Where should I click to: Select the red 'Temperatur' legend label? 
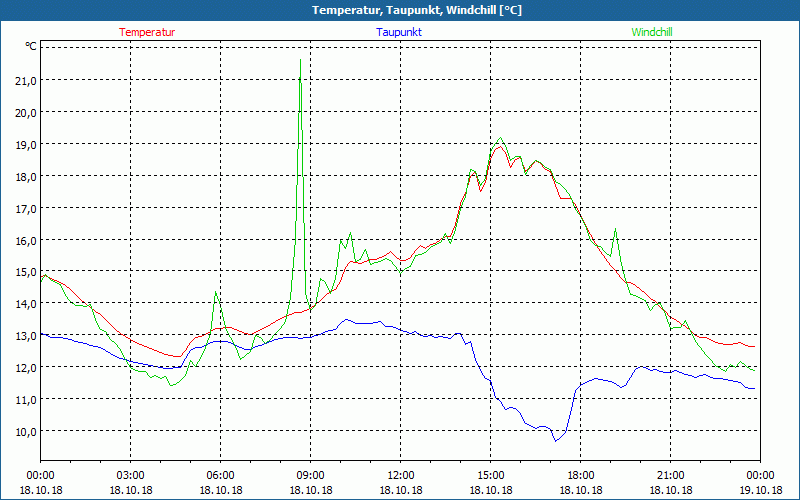pos(147,32)
